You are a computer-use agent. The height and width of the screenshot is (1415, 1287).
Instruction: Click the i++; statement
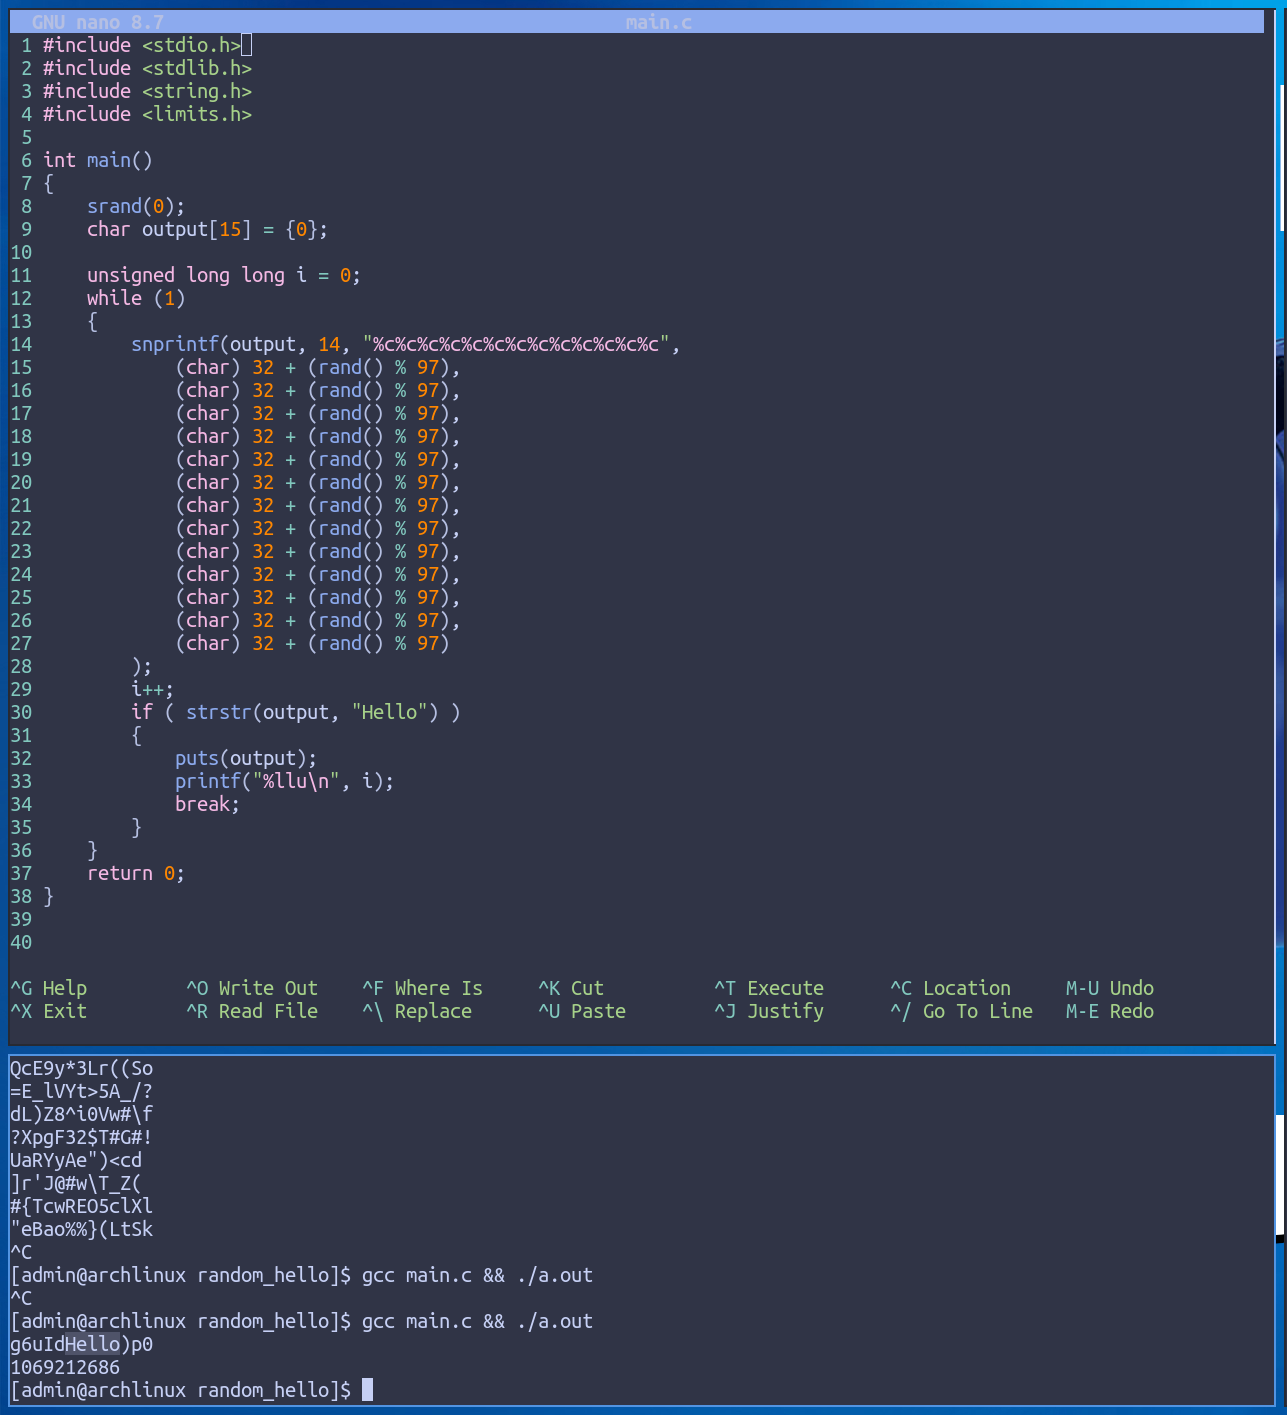point(152,689)
